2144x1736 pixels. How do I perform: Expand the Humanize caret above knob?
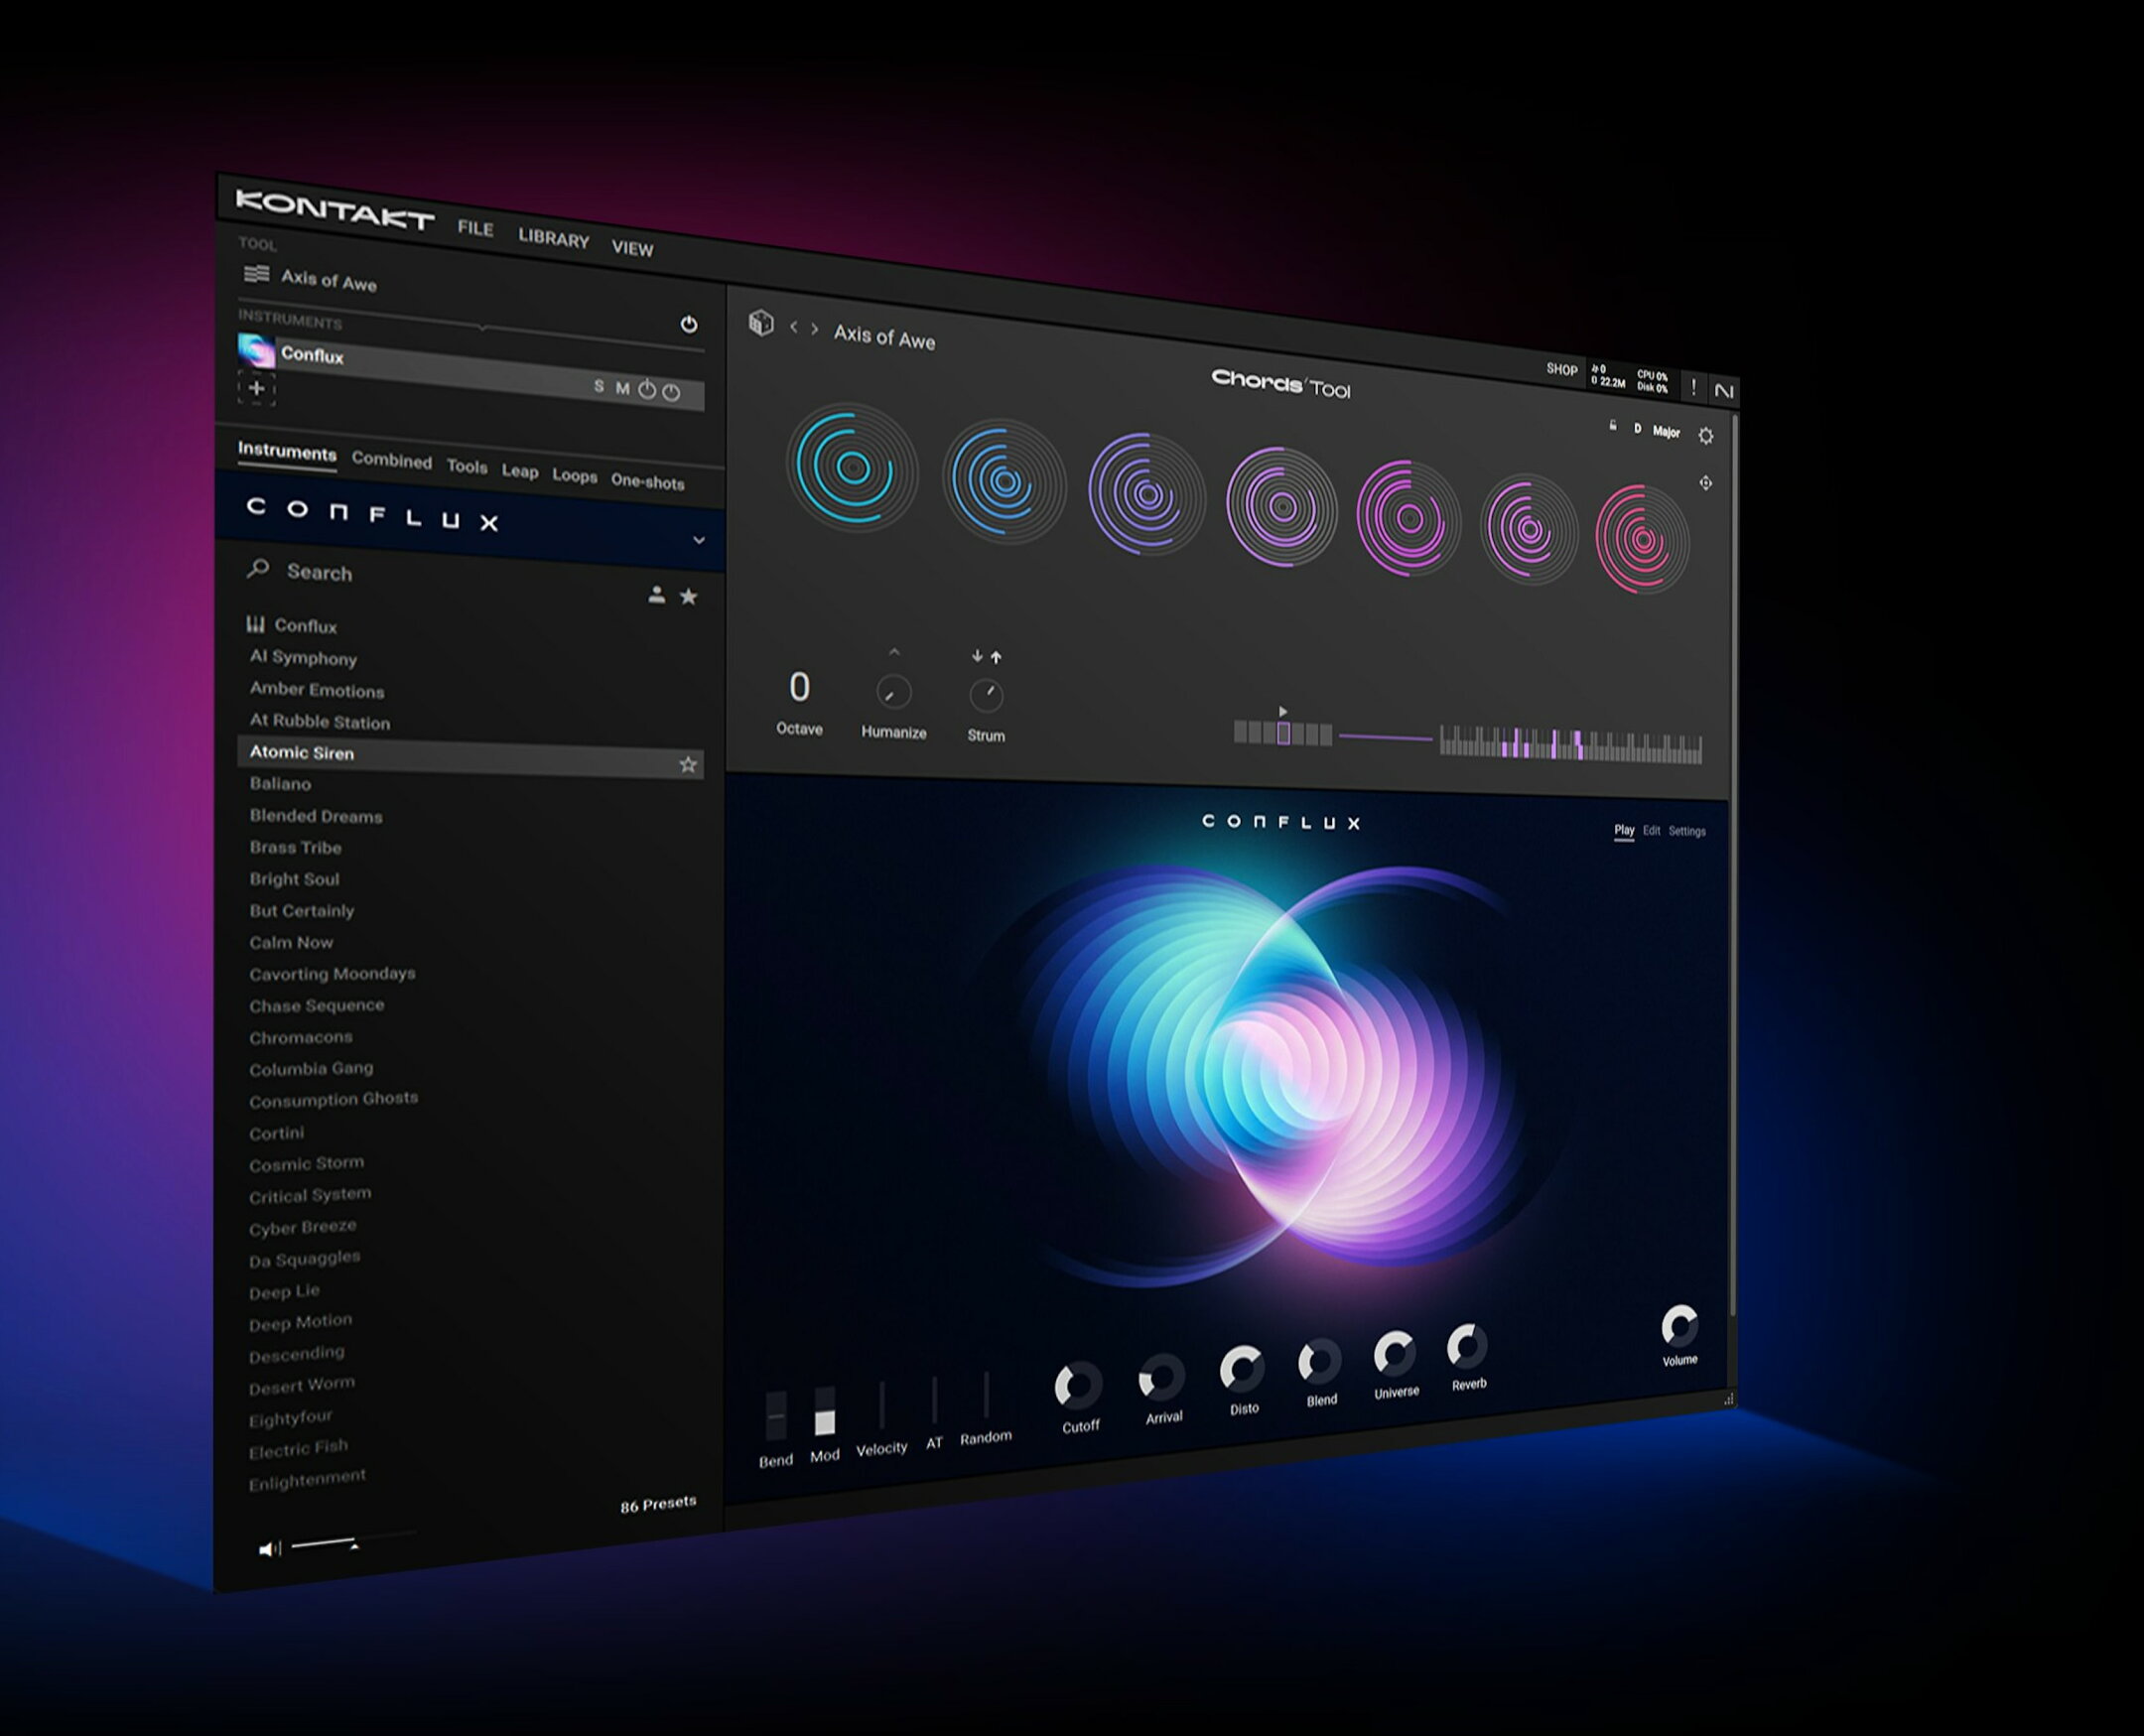(x=894, y=652)
